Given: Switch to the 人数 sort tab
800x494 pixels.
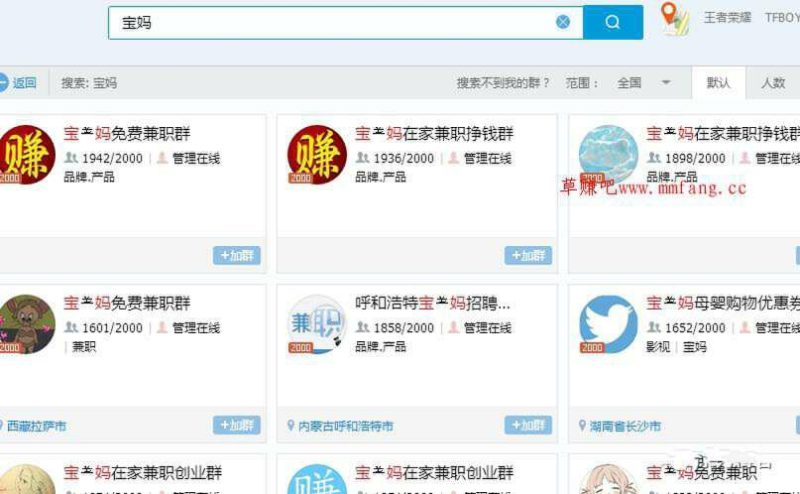Looking at the screenshot, I should 773,83.
